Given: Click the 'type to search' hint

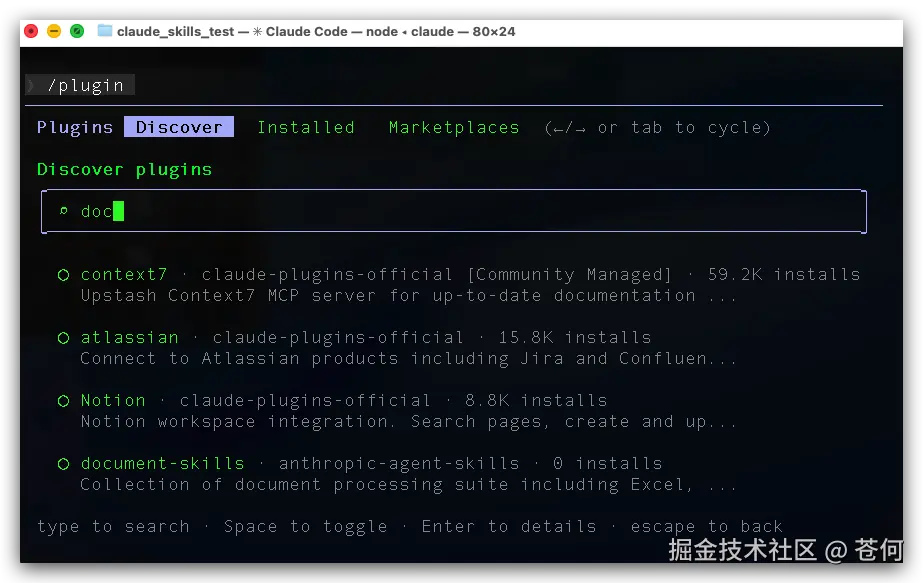Looking at the screenshot, I should coord(114,526).
